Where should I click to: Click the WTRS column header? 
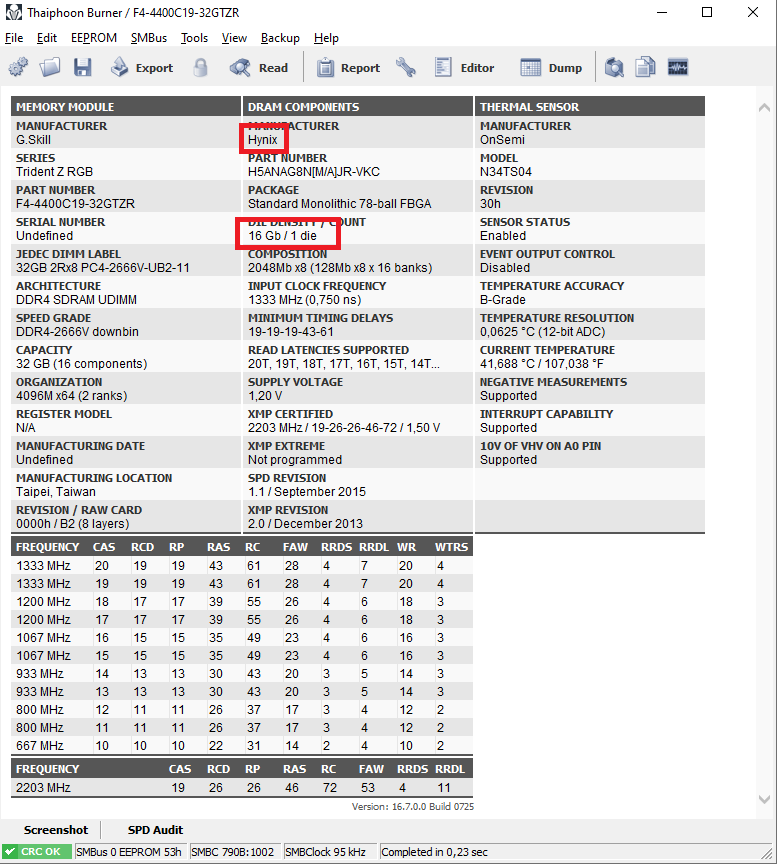(x=451, y=547)
